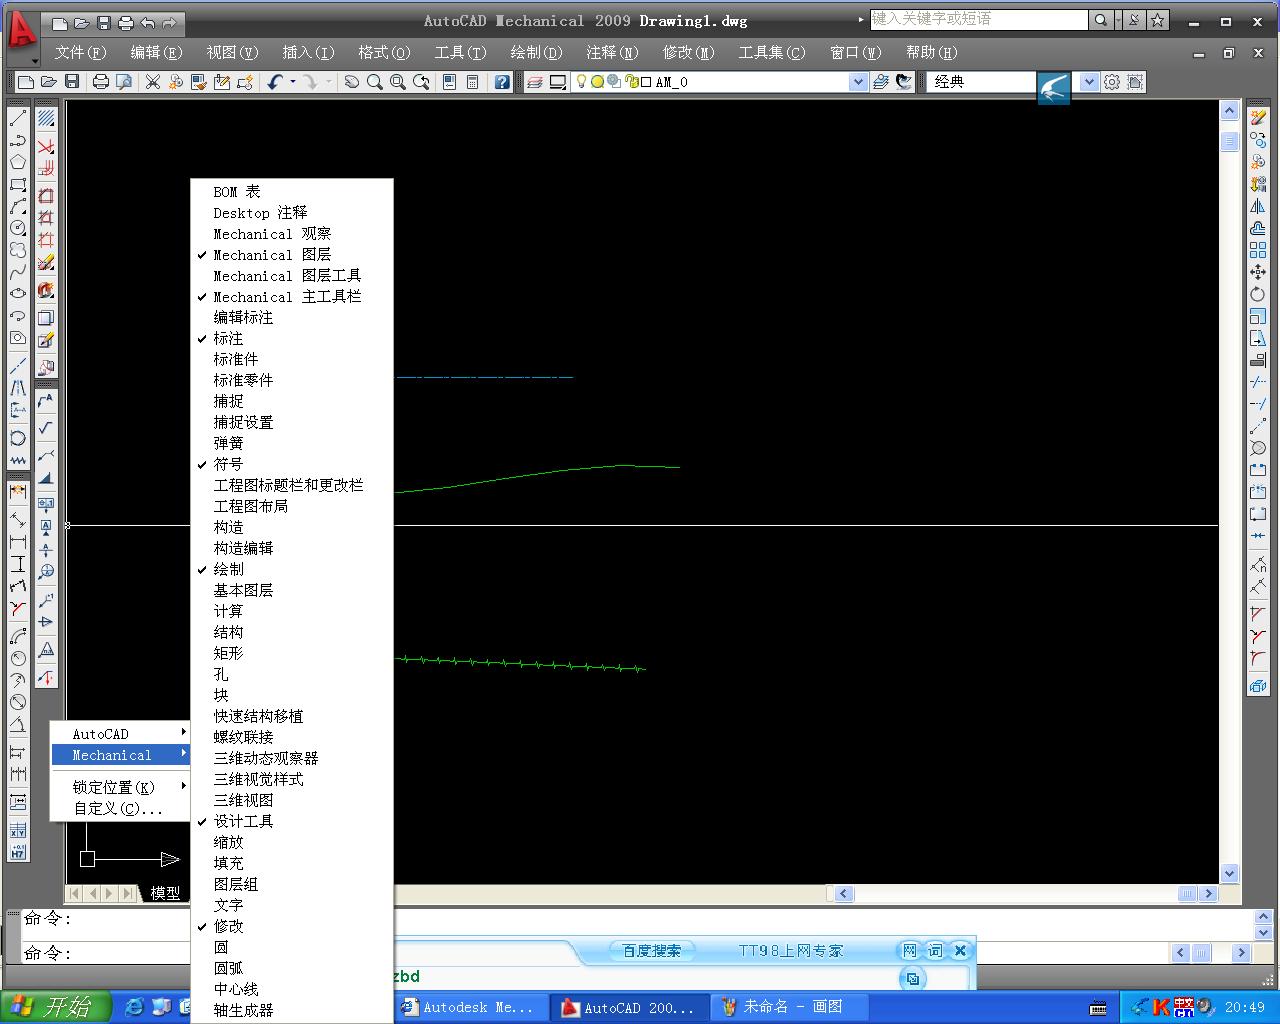Switch to 未命名 - 画图 taskbar window
This screenshot has width=1280, height=1024.
pyautogui.click(x=791, y=1007)
